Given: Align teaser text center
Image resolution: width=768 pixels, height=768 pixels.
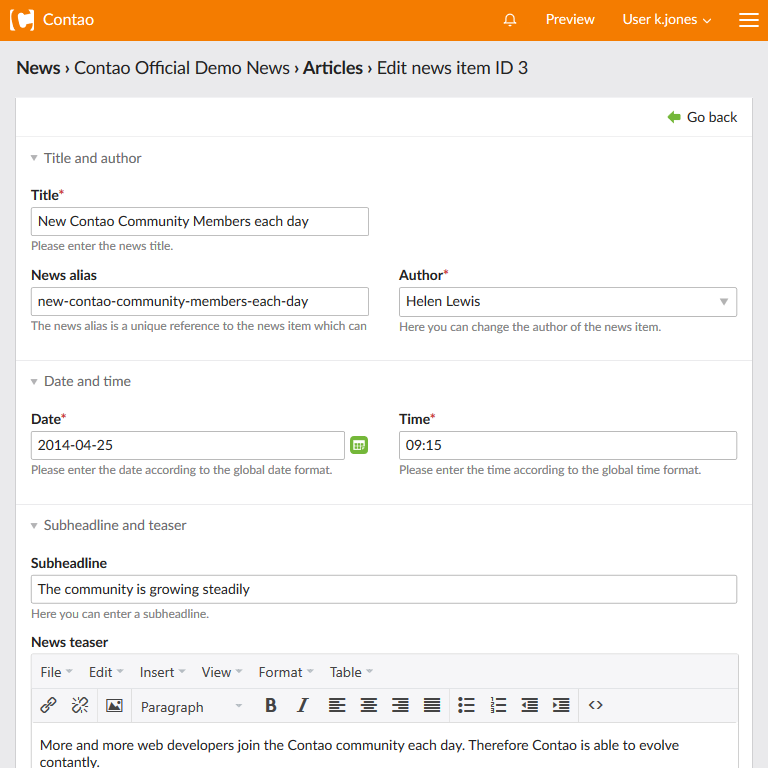Looking at the screenshot, I should [x=369, y=705].
